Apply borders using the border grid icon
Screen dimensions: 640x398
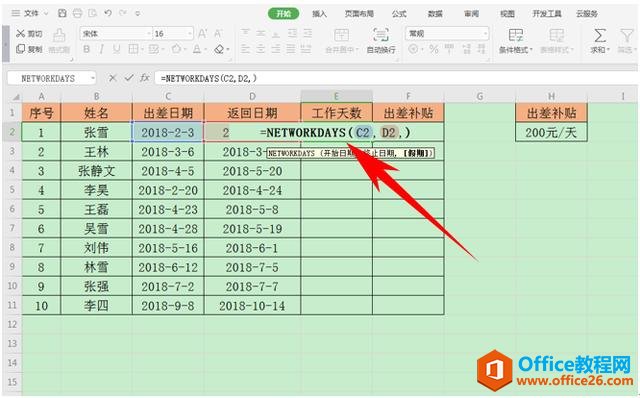coord(133,49)
